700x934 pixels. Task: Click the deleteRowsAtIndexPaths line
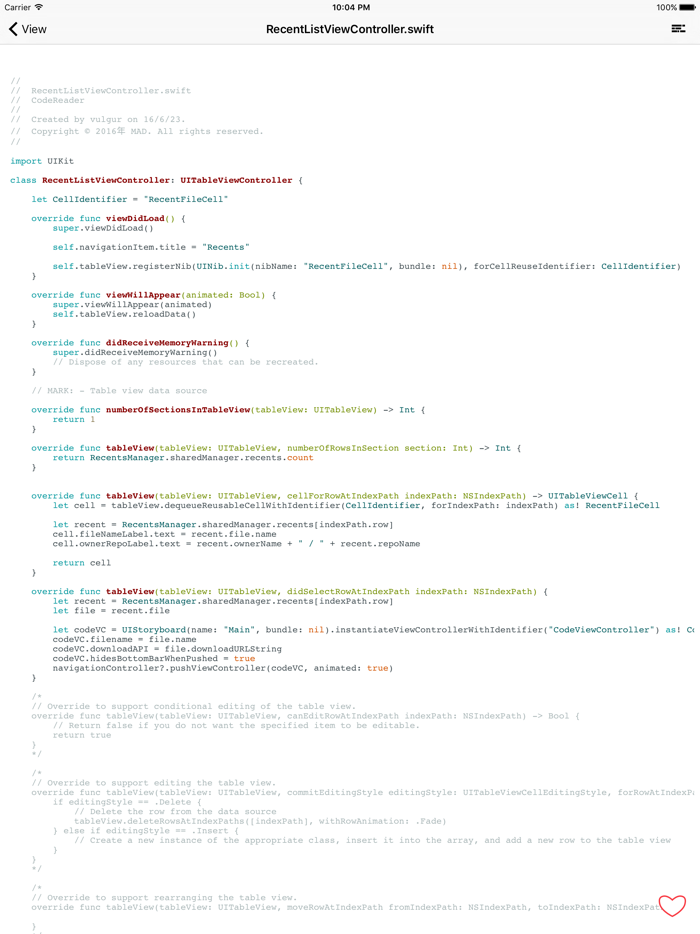[260, 821]
